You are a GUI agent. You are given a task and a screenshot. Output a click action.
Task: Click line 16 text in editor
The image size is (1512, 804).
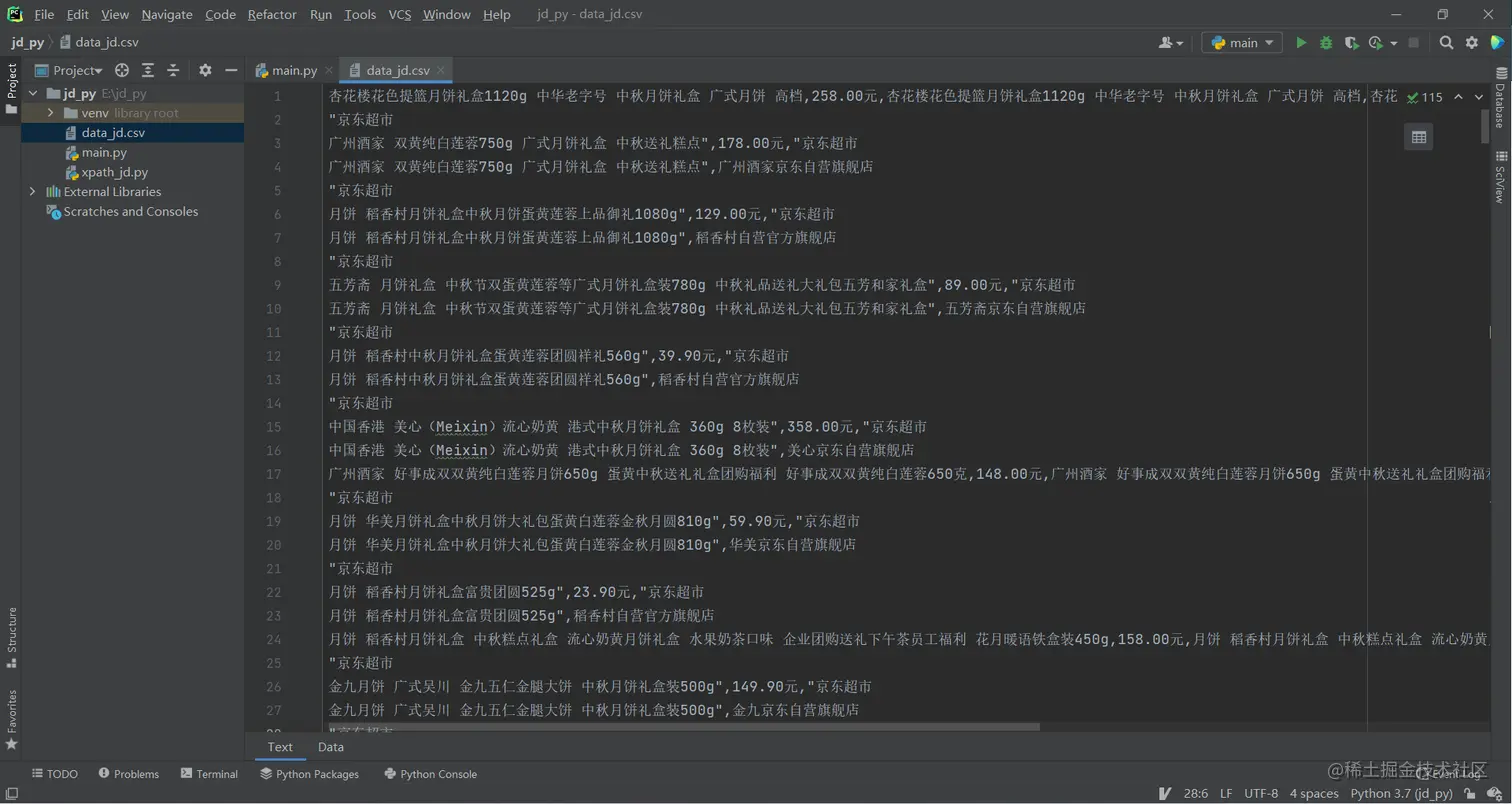coord(621,450)
